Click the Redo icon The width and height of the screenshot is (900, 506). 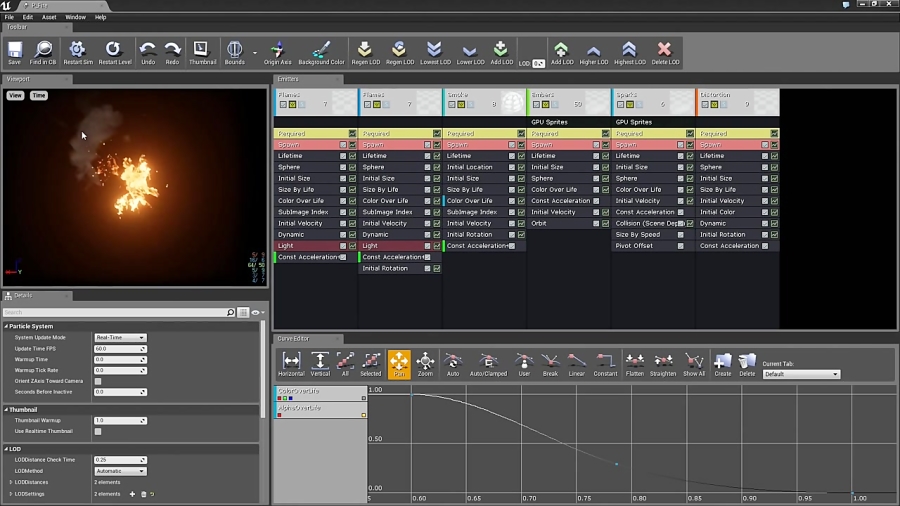(172, 52)
